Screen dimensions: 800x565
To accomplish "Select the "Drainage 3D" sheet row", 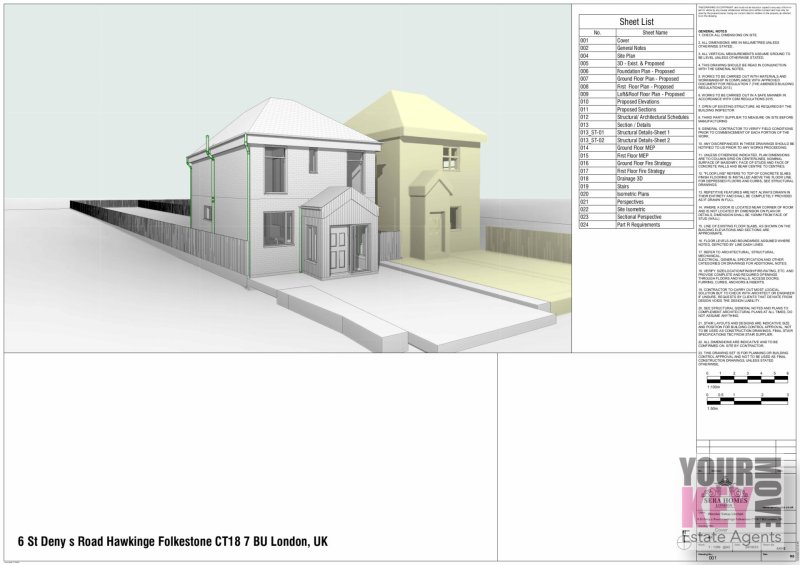I will [636, 179].
